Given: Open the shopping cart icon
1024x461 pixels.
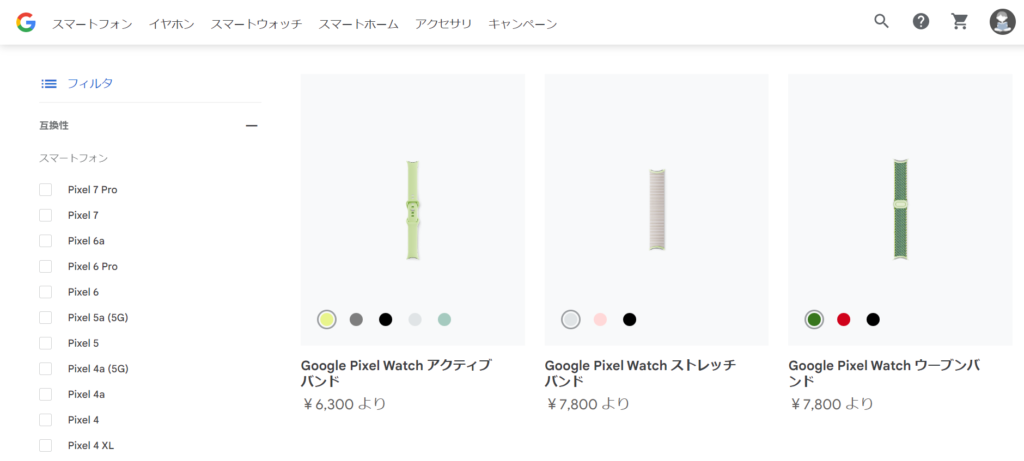Looking at the screenshot, I should (960, 22).
